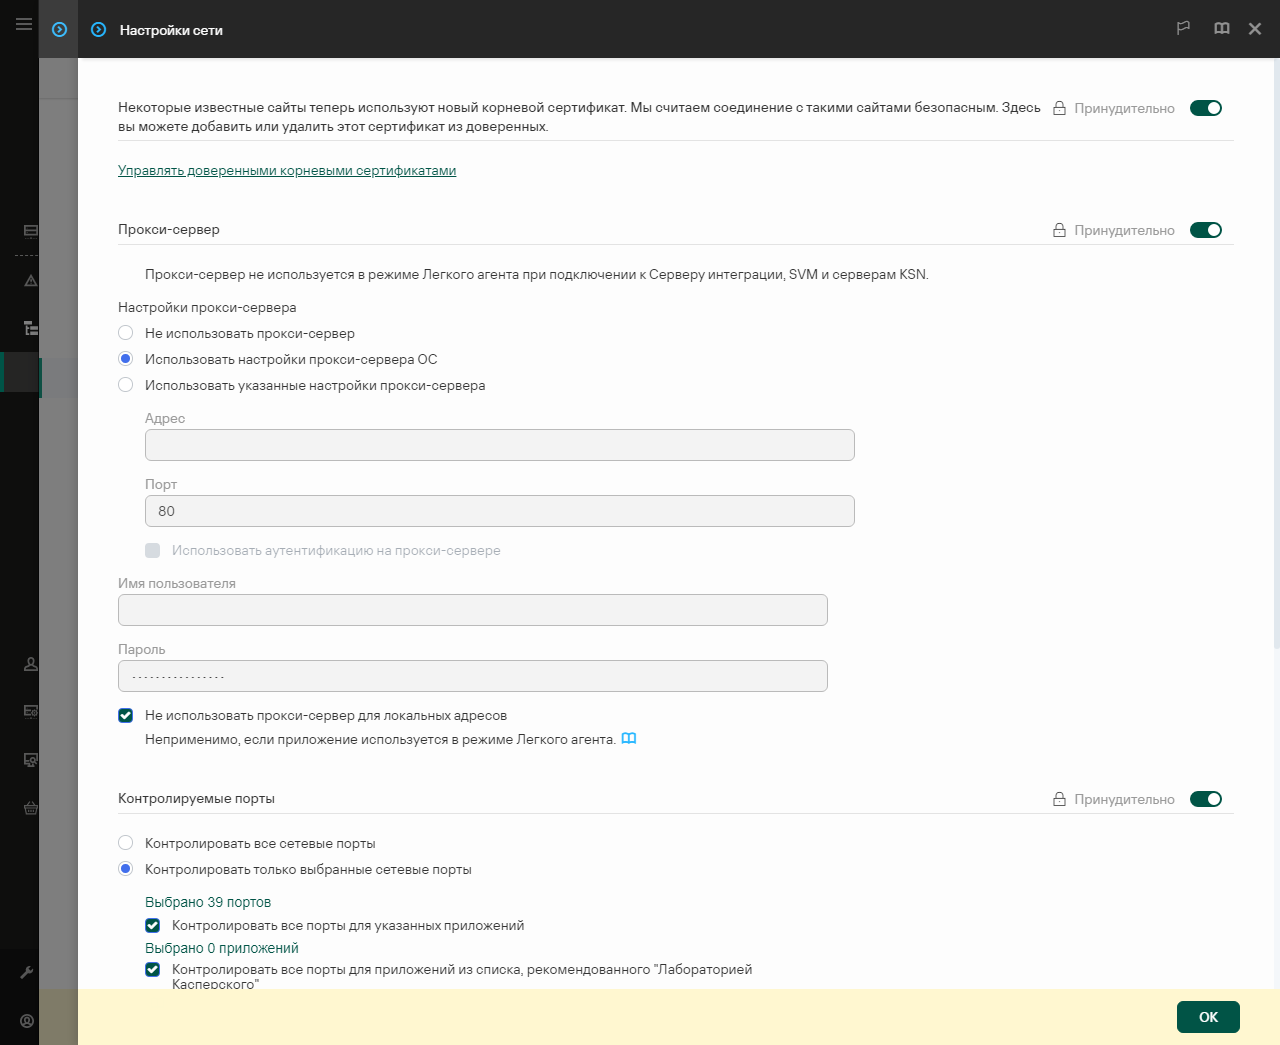The width and height of the screenshot is (1280, 1045).
Task: Click the Порт field showing 80
Action: 500,511
